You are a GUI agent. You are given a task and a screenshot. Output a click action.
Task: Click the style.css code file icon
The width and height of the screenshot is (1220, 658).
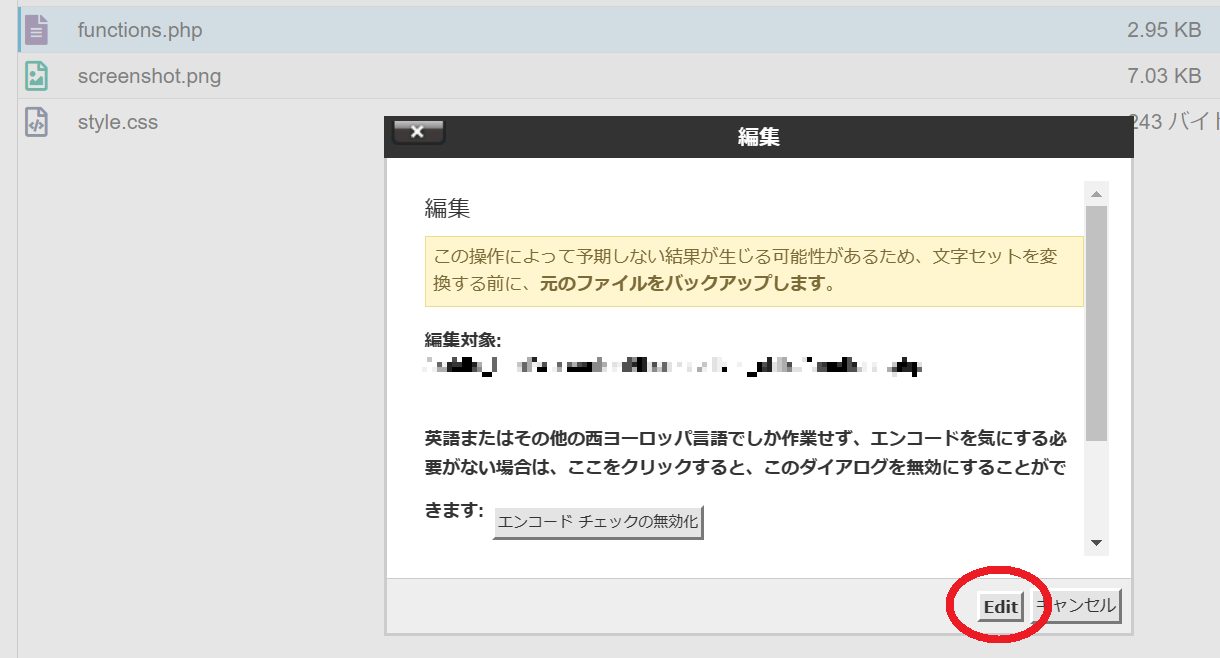36,122
